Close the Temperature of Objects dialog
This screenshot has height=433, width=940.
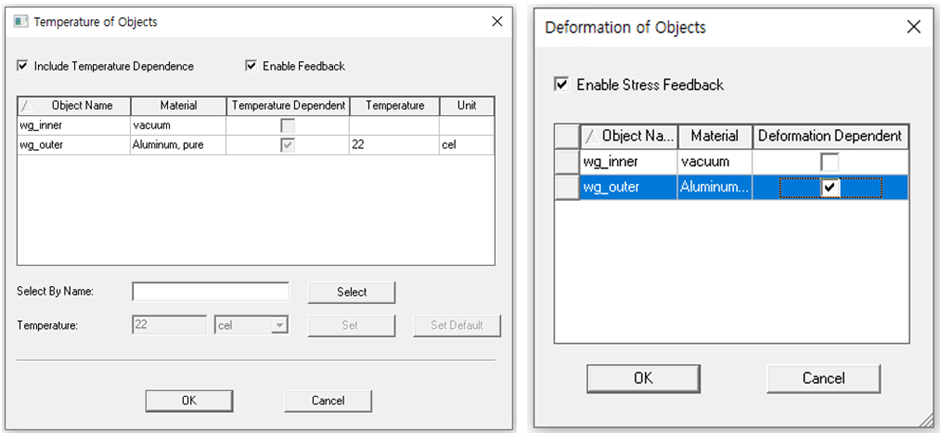(497, 21)
